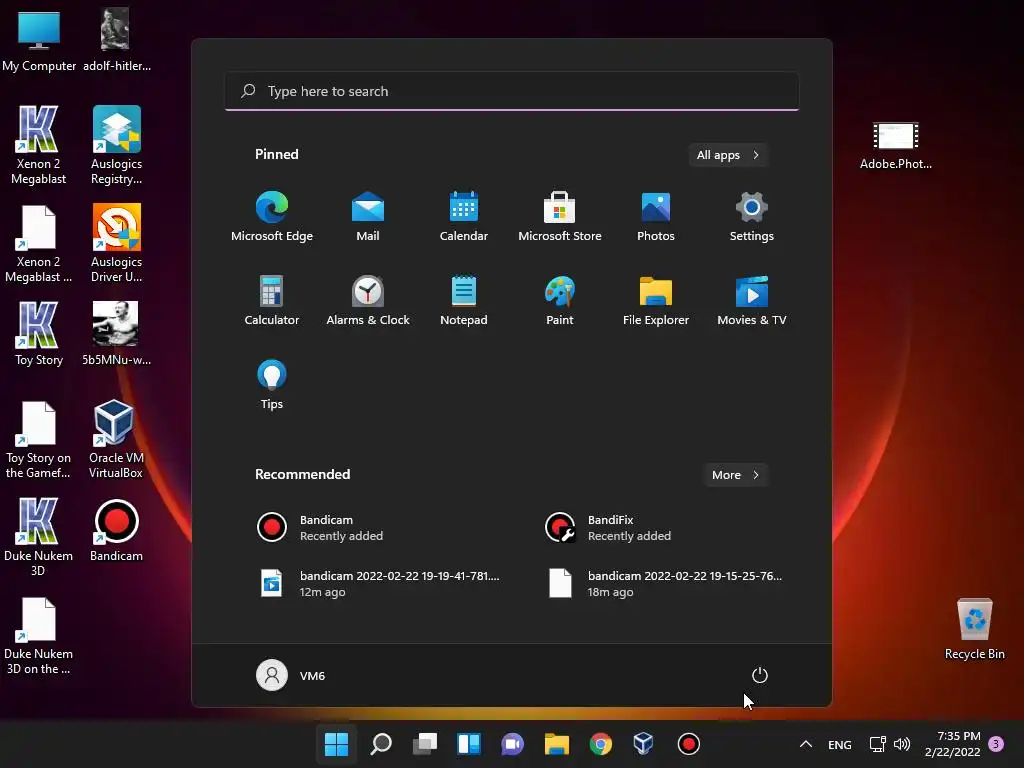Screen dimensions: 1024x768
Task: Open Settings from pinned apps
Action: [x=752, y=216]
